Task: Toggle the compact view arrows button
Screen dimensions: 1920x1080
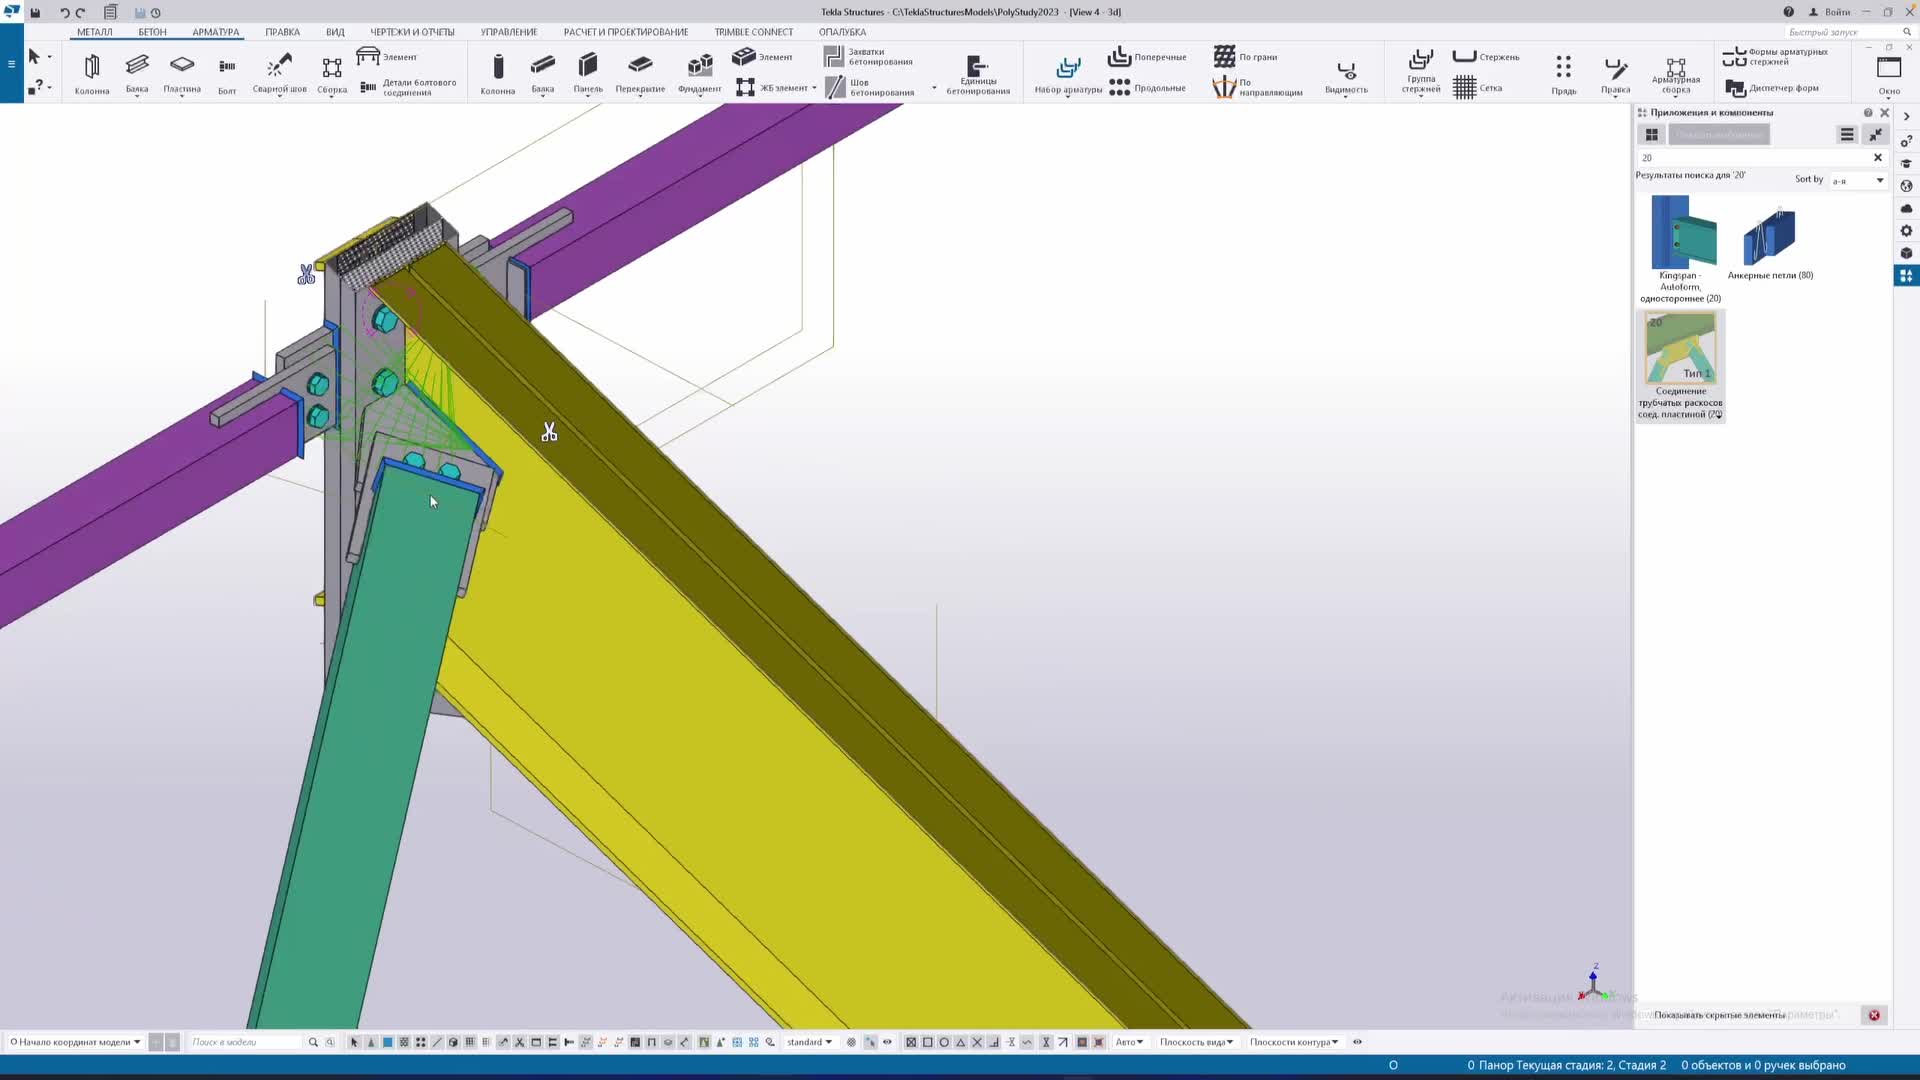Action: pyautogui.click(x=1875, y=134)
